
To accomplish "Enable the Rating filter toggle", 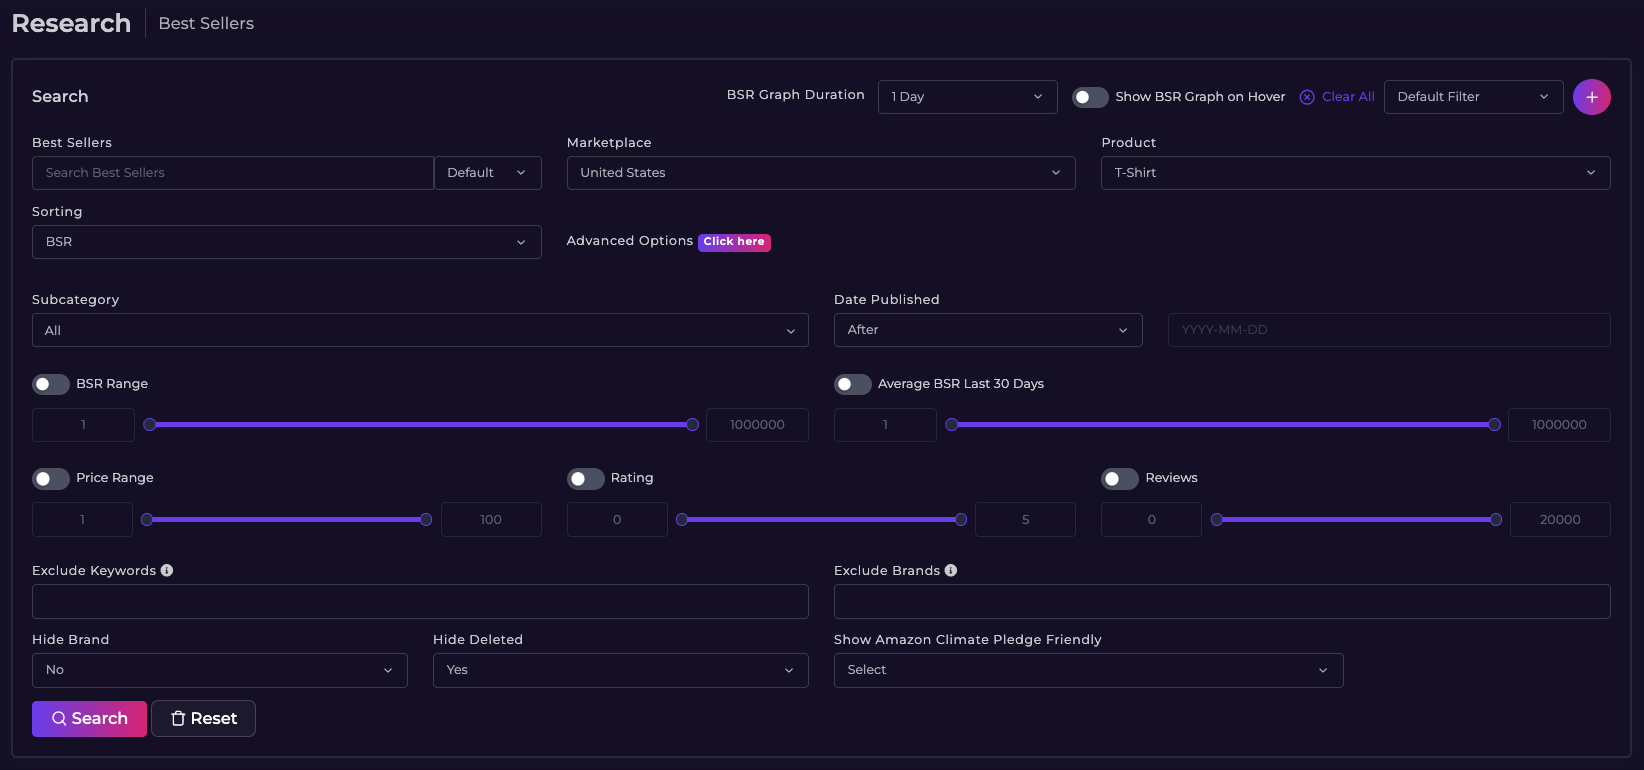I will click(x=586, y=479).
